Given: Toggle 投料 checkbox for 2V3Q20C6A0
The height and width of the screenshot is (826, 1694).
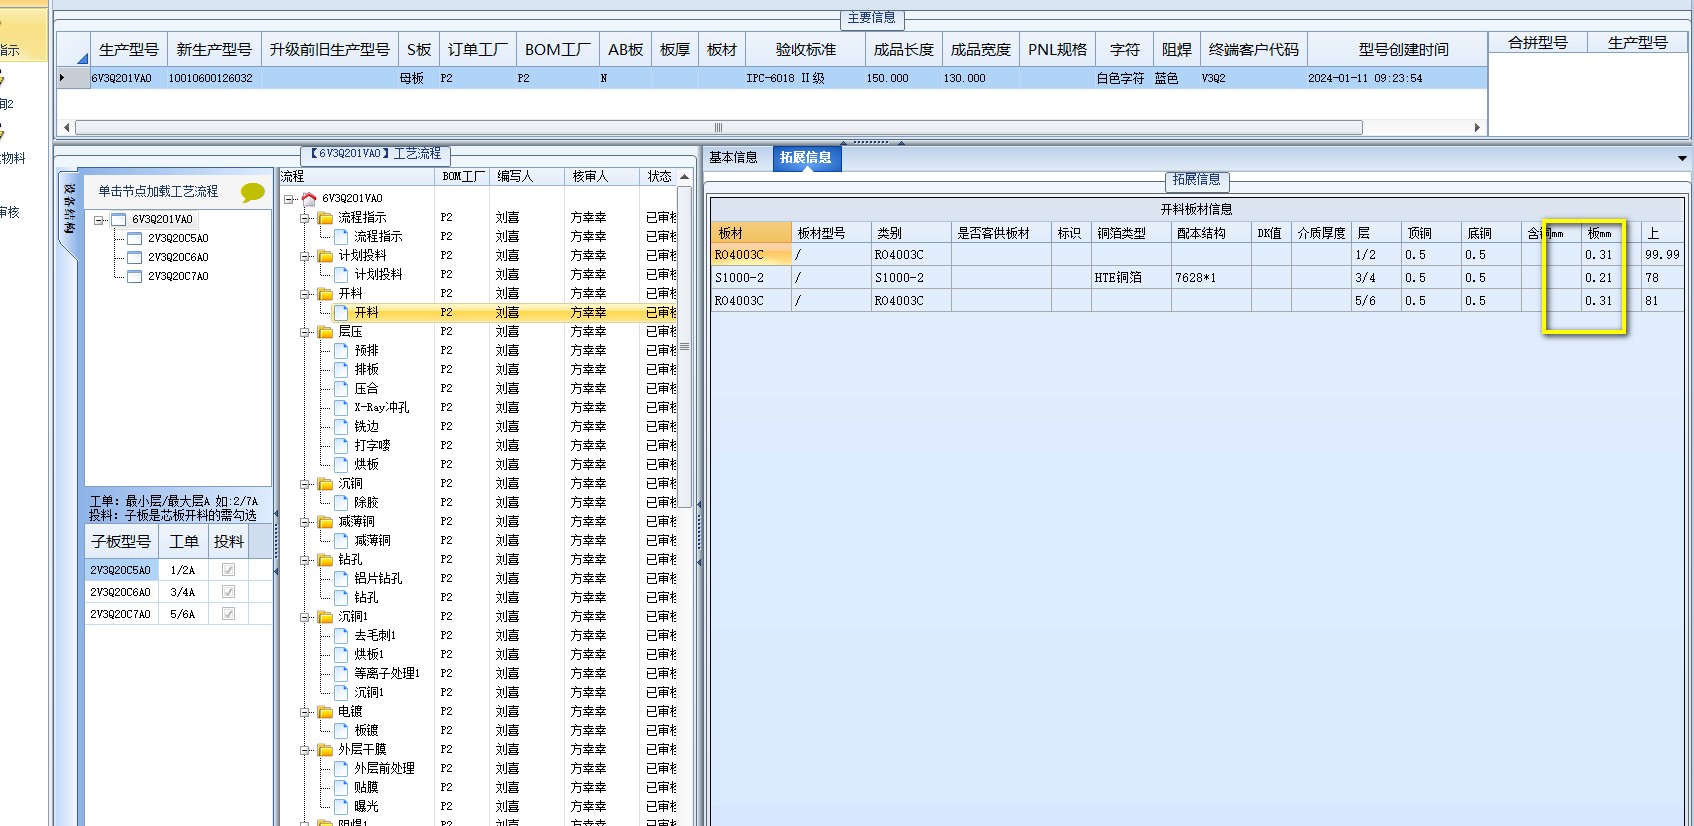Looking at the screenshot, I should pos(228,591).
